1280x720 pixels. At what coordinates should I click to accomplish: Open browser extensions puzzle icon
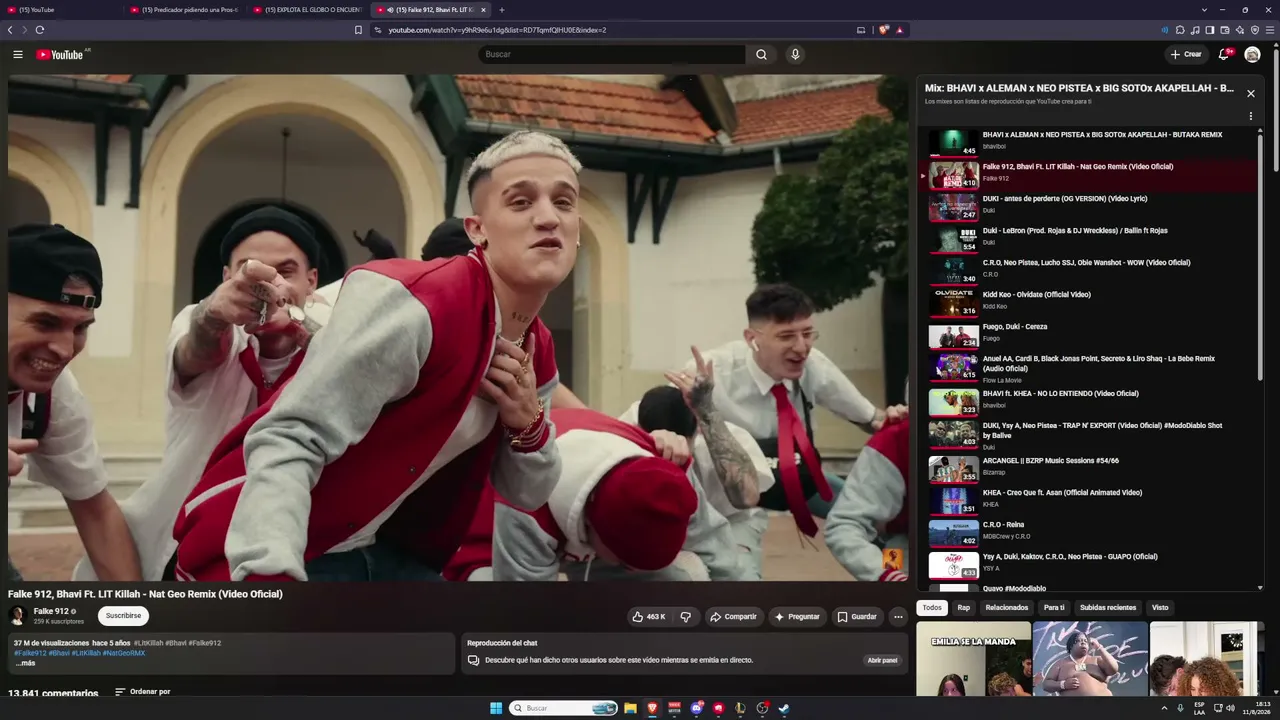[x=1180, y=30]
